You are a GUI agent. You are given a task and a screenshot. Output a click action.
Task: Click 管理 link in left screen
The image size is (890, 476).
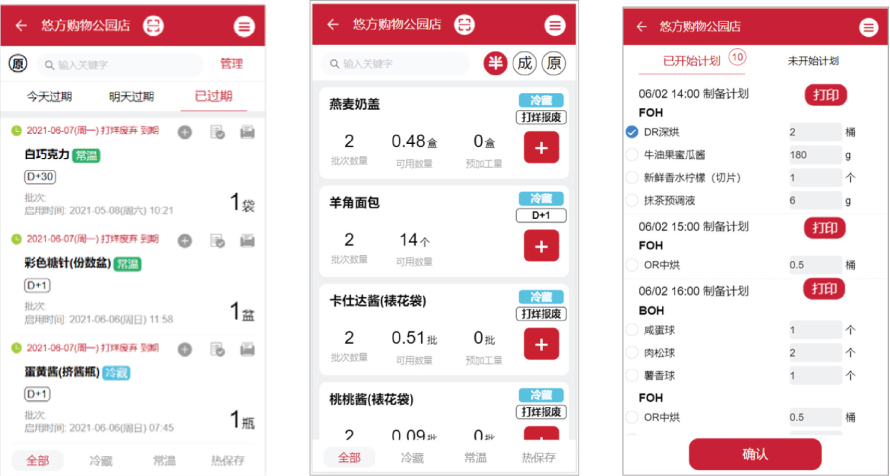pyautogui.click(x=232, y=64)
